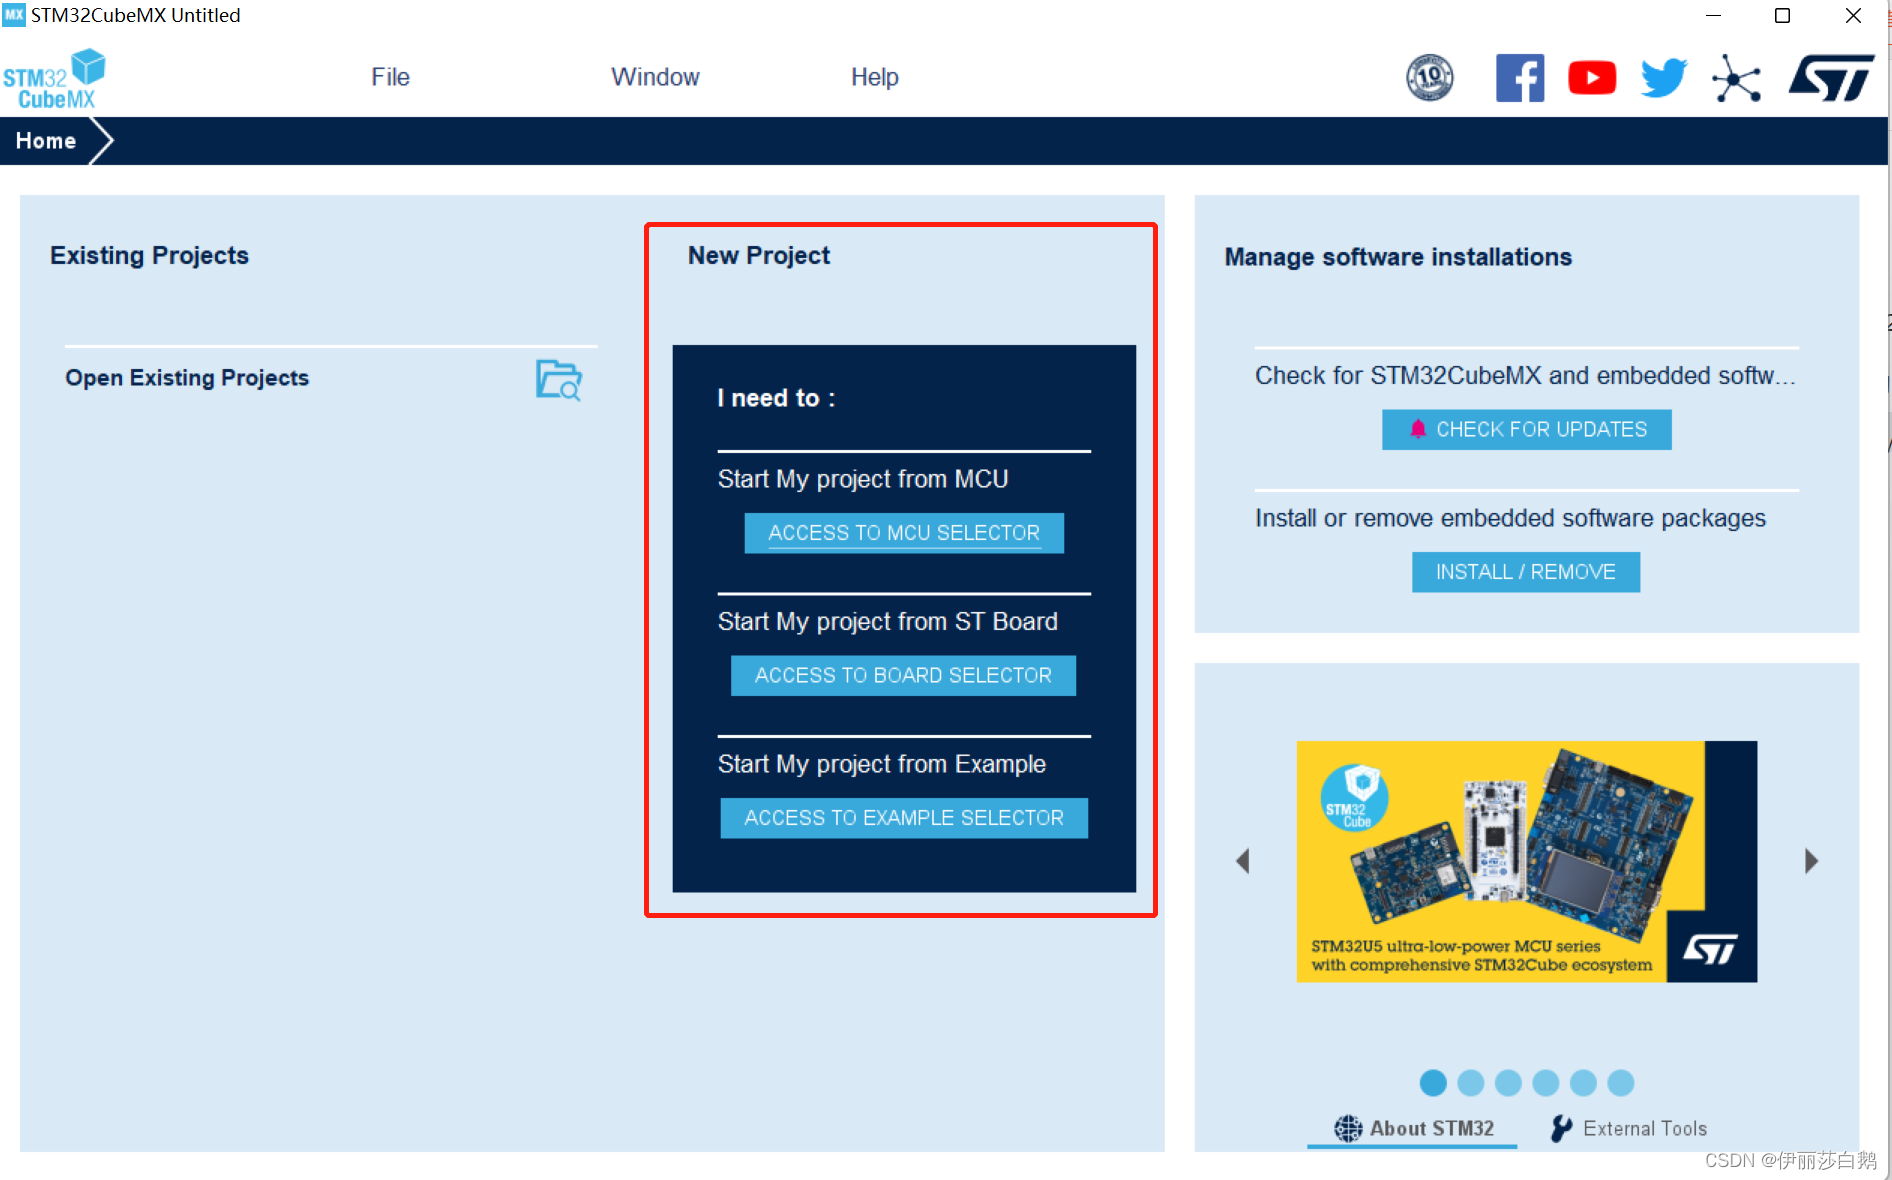Click 'Install or remove embedded software packages' text
The image size is (1892, 1180).
1511,518
